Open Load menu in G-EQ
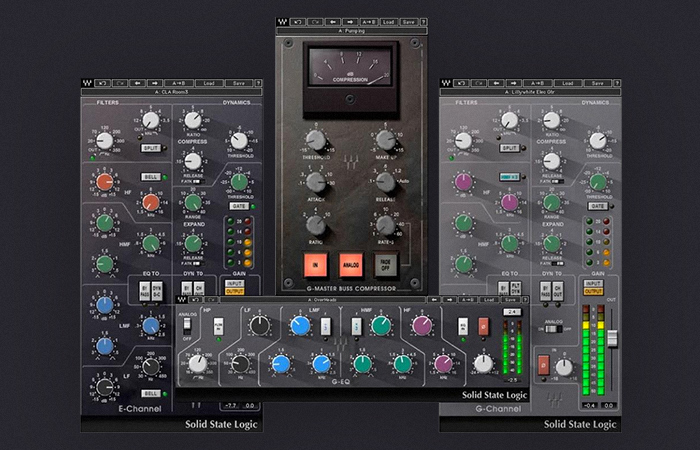700x450 pixels. 489,300
